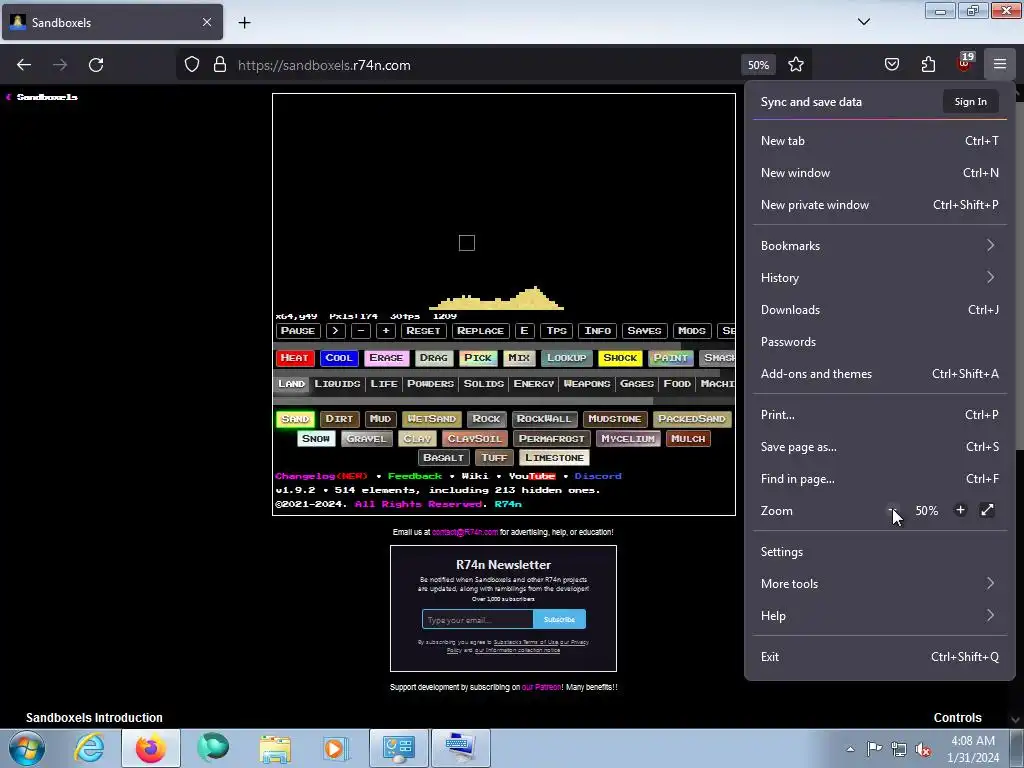Click the TPS button
Screen dimensions: 1024x768
[x=556, y=330]
